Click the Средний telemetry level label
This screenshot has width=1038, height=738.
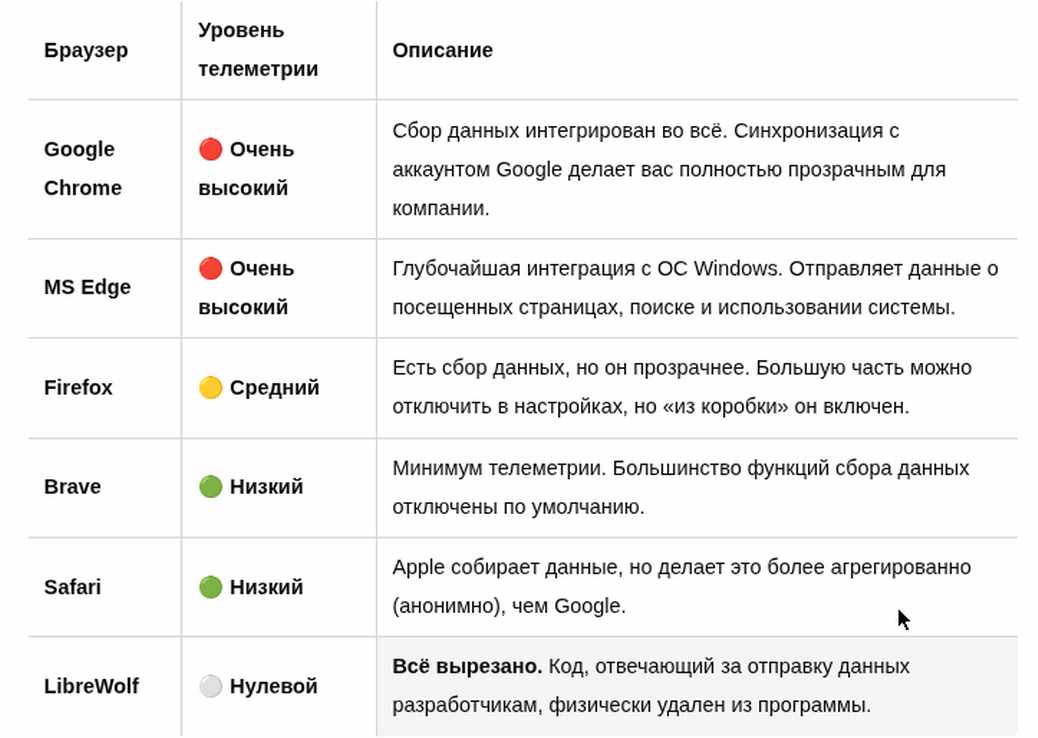coord(275,388)
